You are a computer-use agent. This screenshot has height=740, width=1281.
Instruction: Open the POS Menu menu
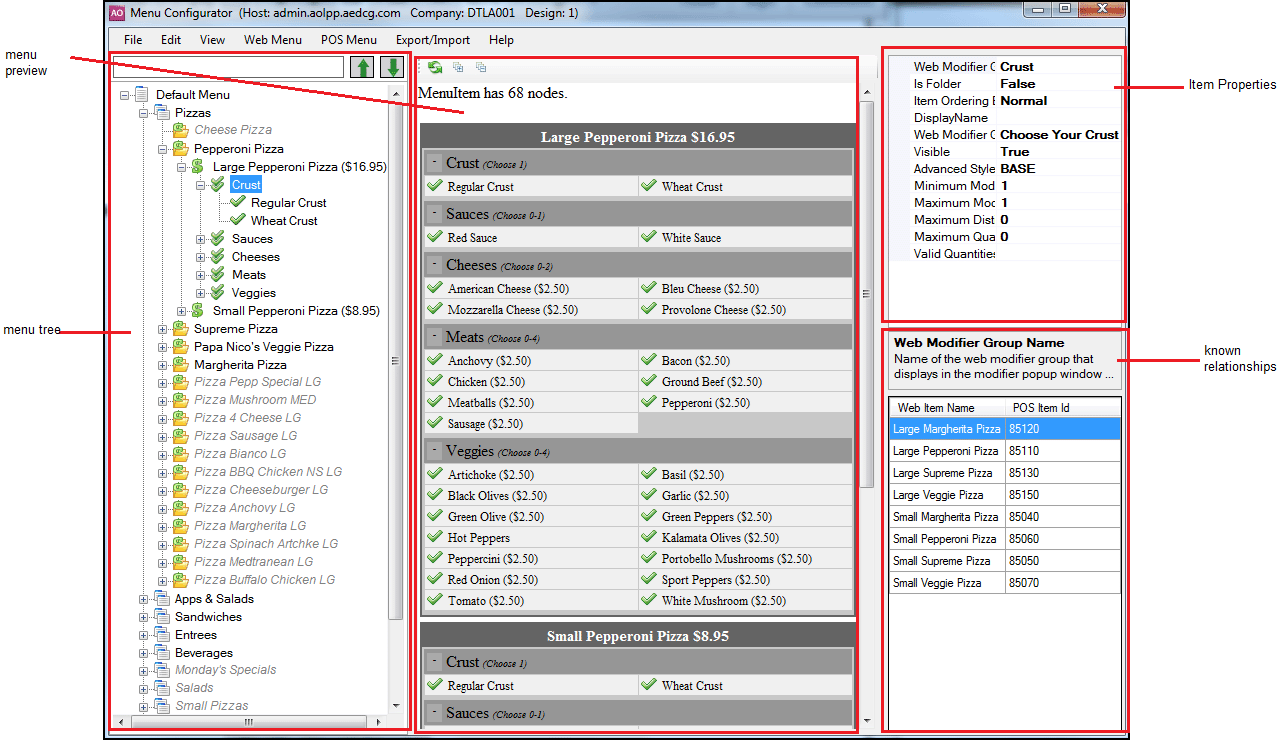(349, 40)
